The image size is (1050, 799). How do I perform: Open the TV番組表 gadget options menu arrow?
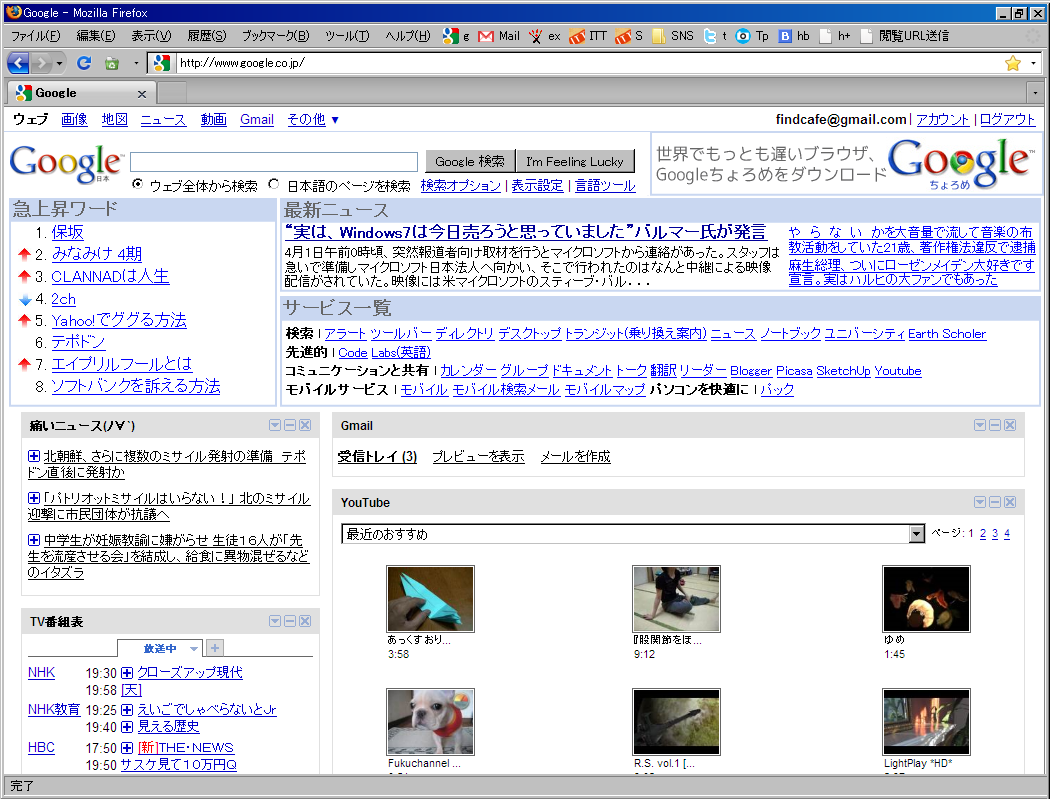275,622
